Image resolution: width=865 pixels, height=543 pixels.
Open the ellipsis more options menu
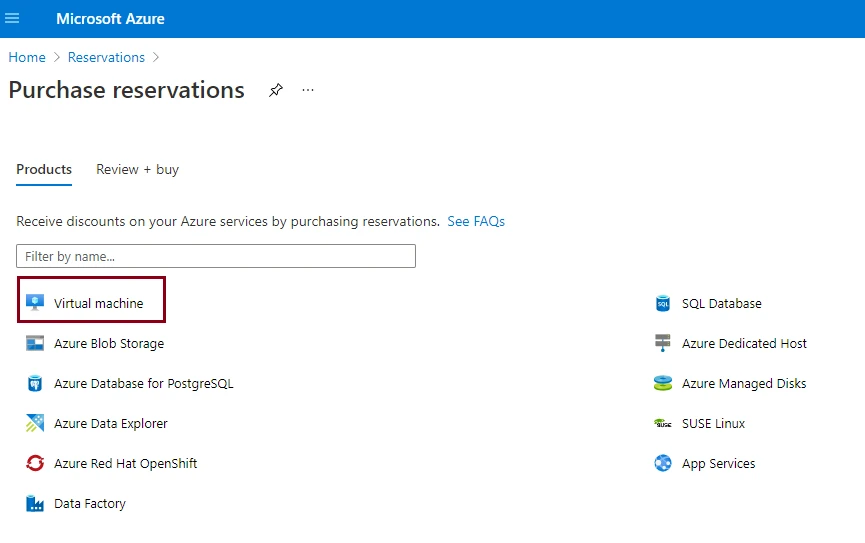(308, 90)
